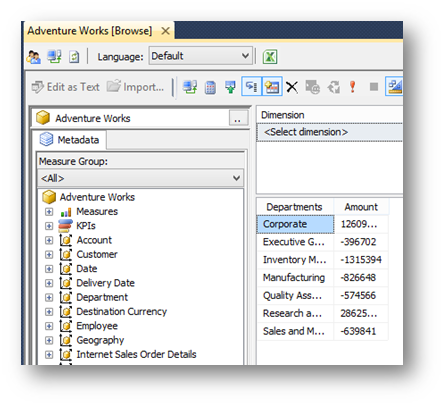Toggle the Auto Execute icon
Screen dimensions: 445x407
[251, 87]
